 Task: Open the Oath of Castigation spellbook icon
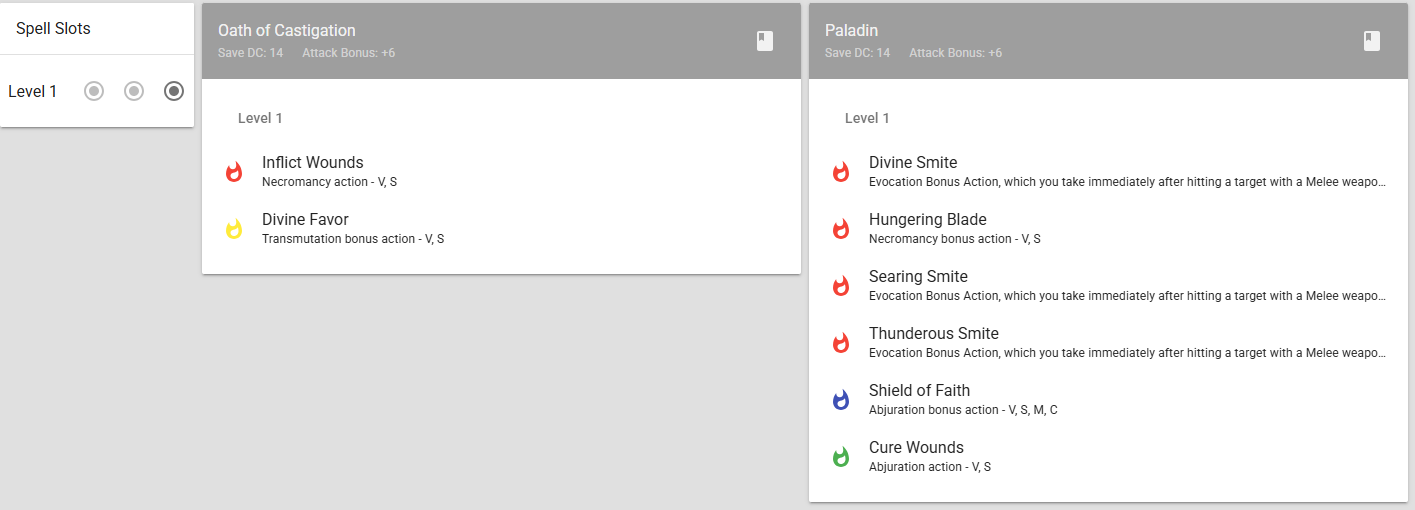coord(765,41)
